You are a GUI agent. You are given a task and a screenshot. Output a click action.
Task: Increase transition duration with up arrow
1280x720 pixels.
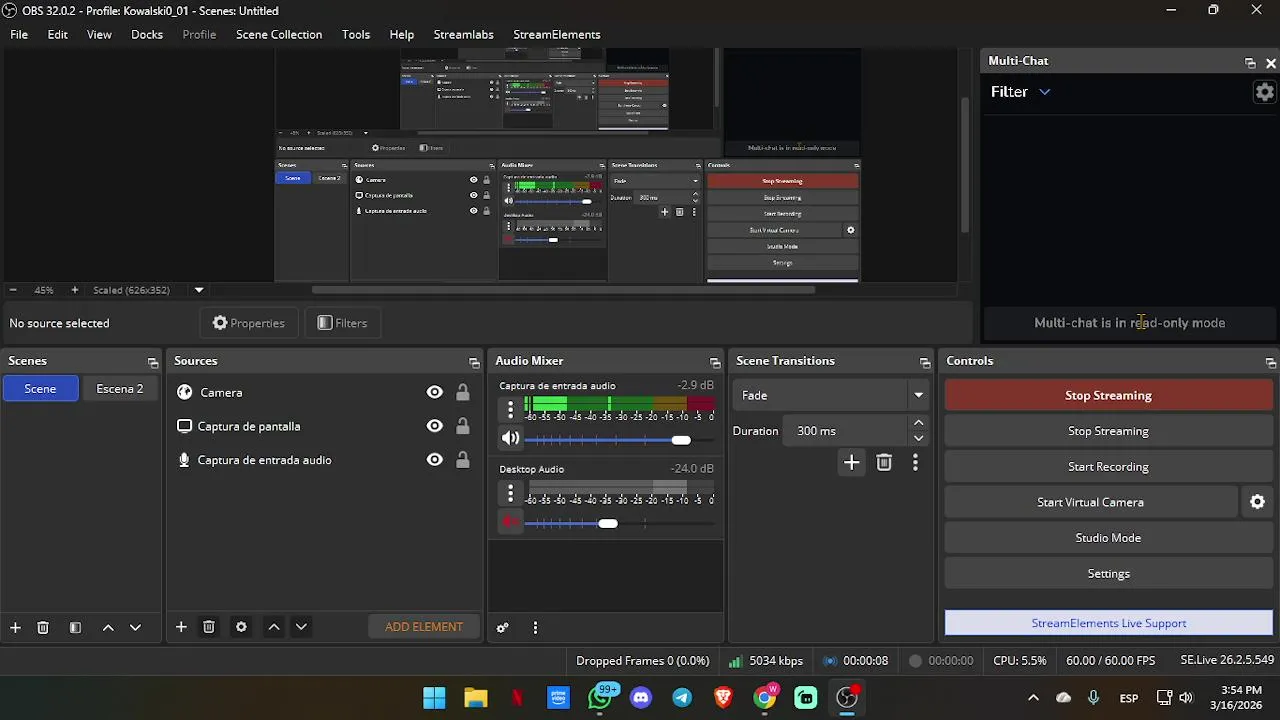tap(918, 424)
